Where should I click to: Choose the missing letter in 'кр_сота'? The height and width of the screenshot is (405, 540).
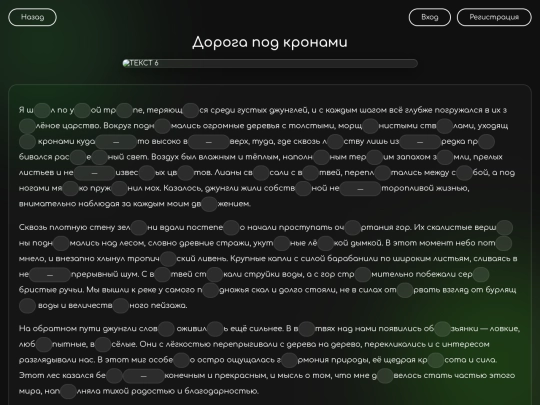click(436, 360)
